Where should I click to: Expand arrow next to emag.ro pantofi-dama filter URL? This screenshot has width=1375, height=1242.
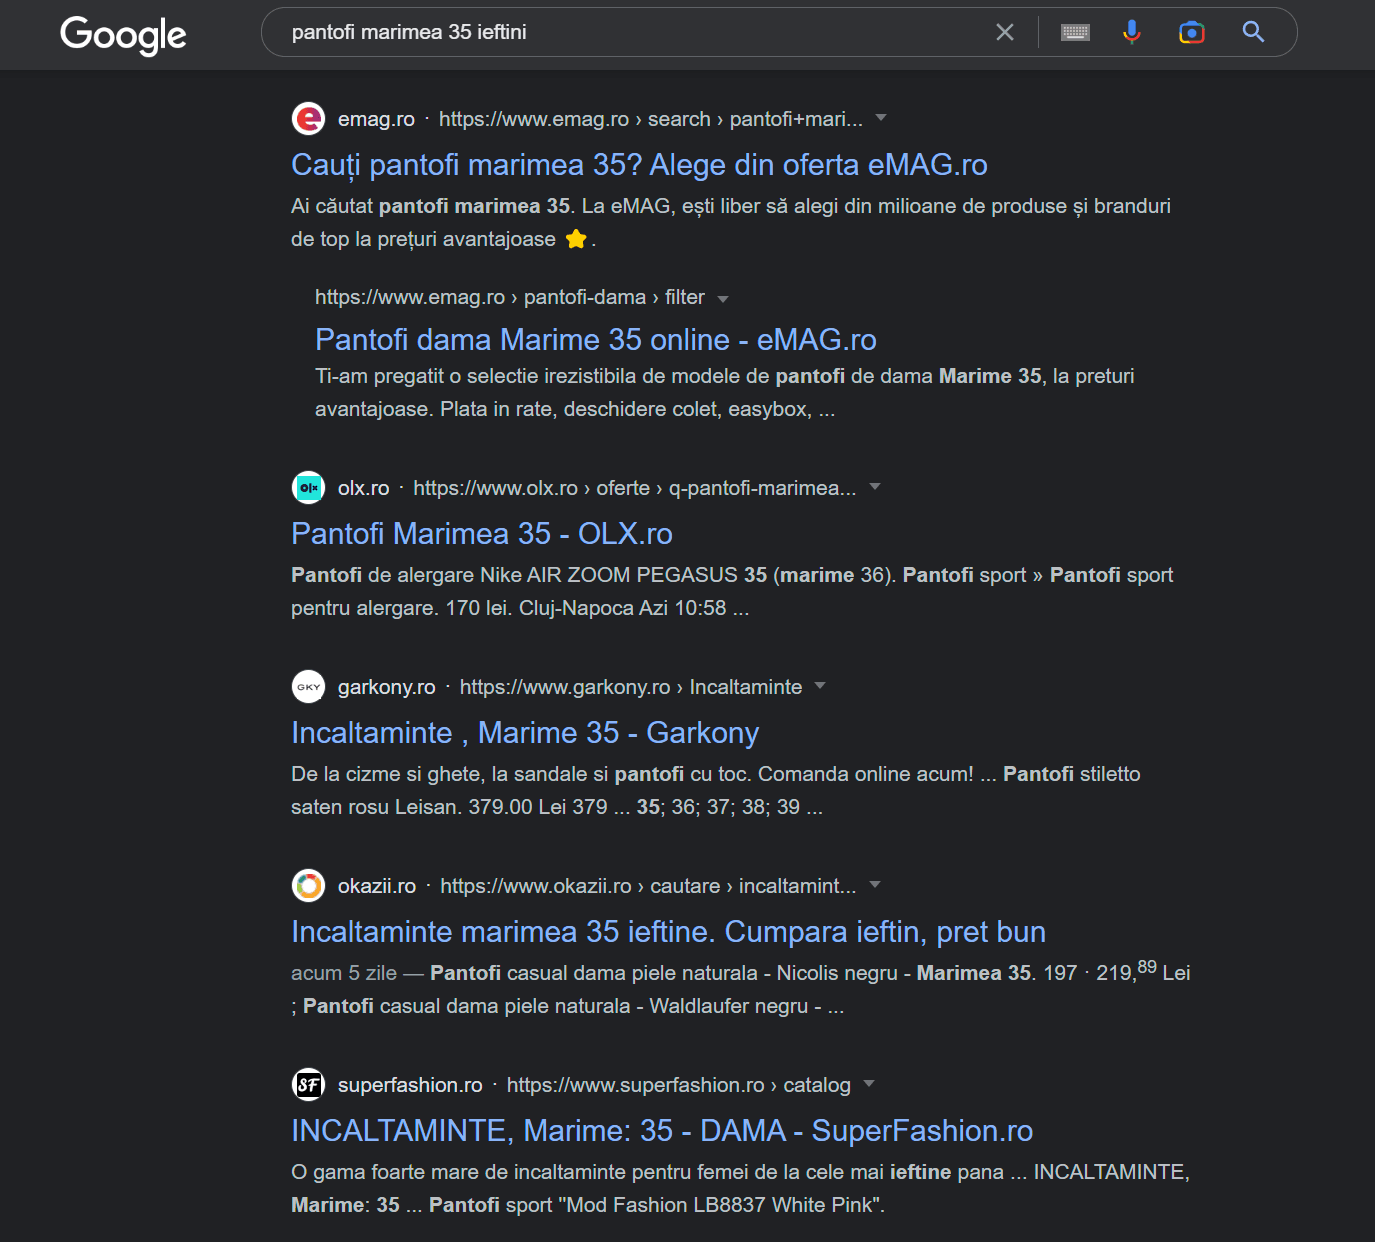point(723,298)
